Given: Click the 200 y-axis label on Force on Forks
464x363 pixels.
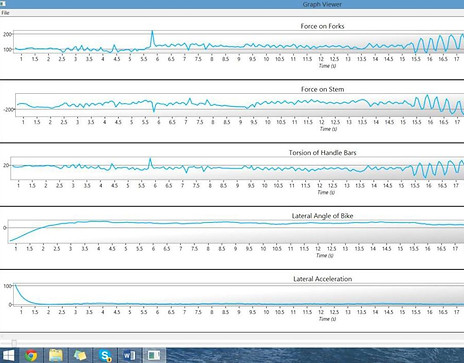Looking at the screenshot, I should click(7, 34).
